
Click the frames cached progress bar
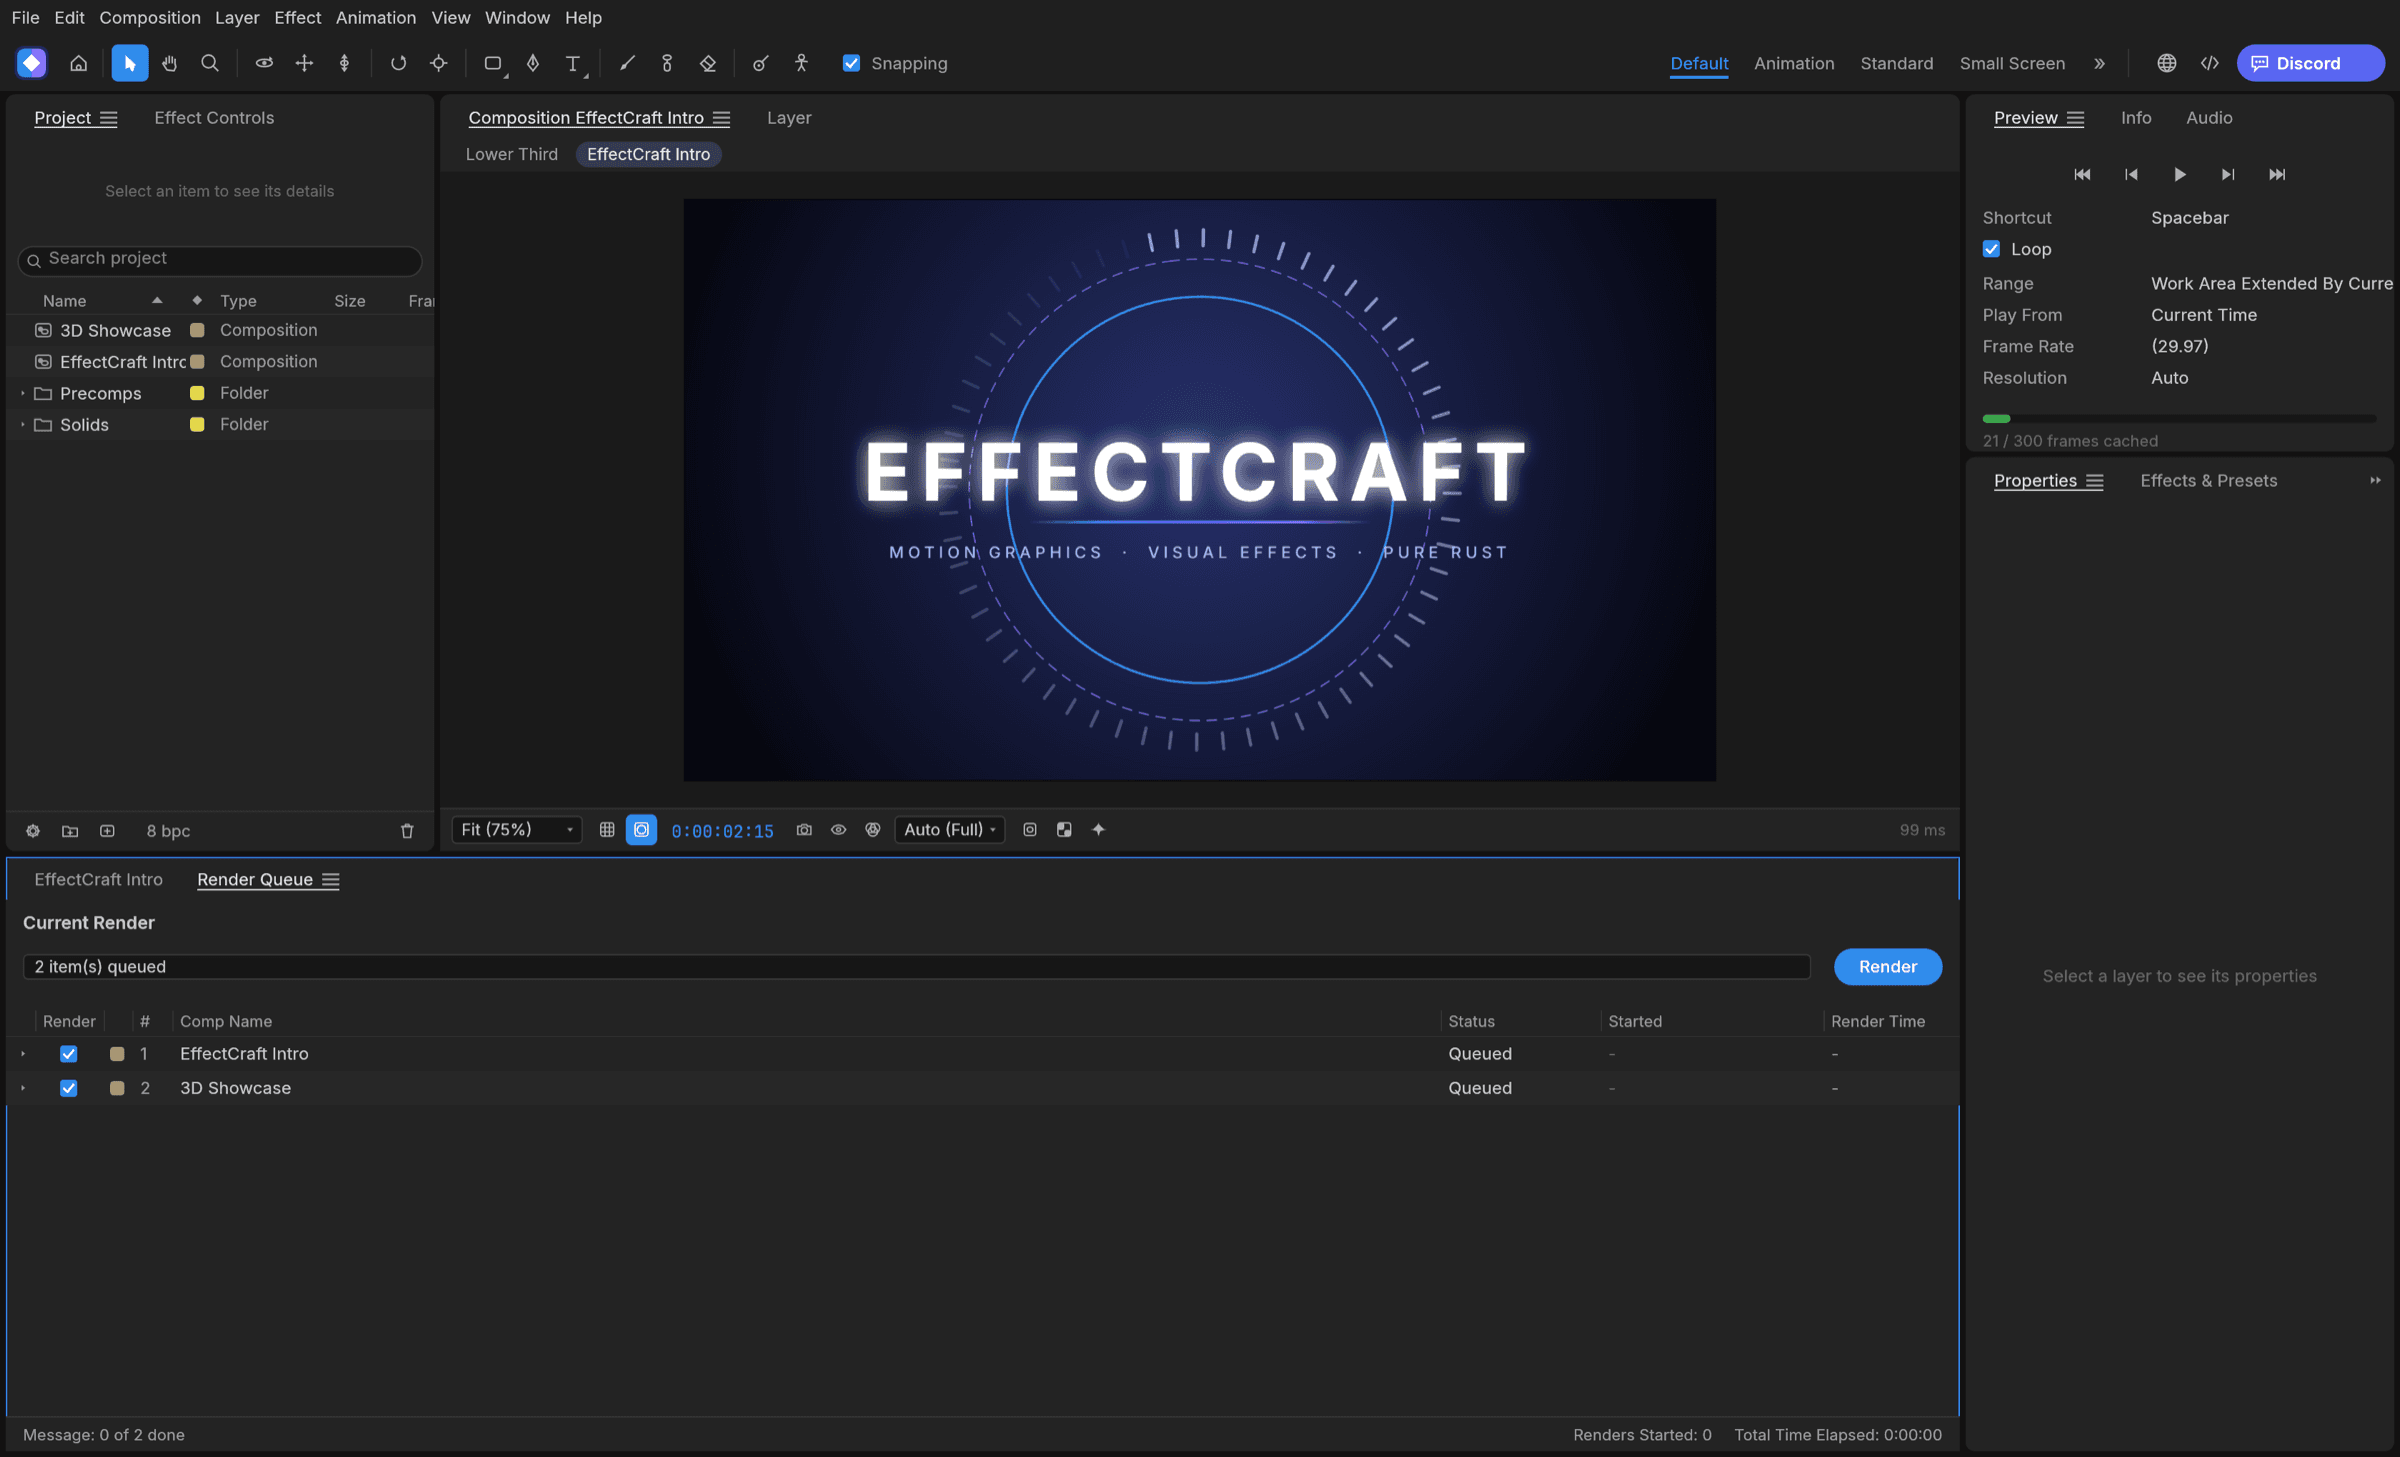pyautogui.click(x=2179, y=419)
